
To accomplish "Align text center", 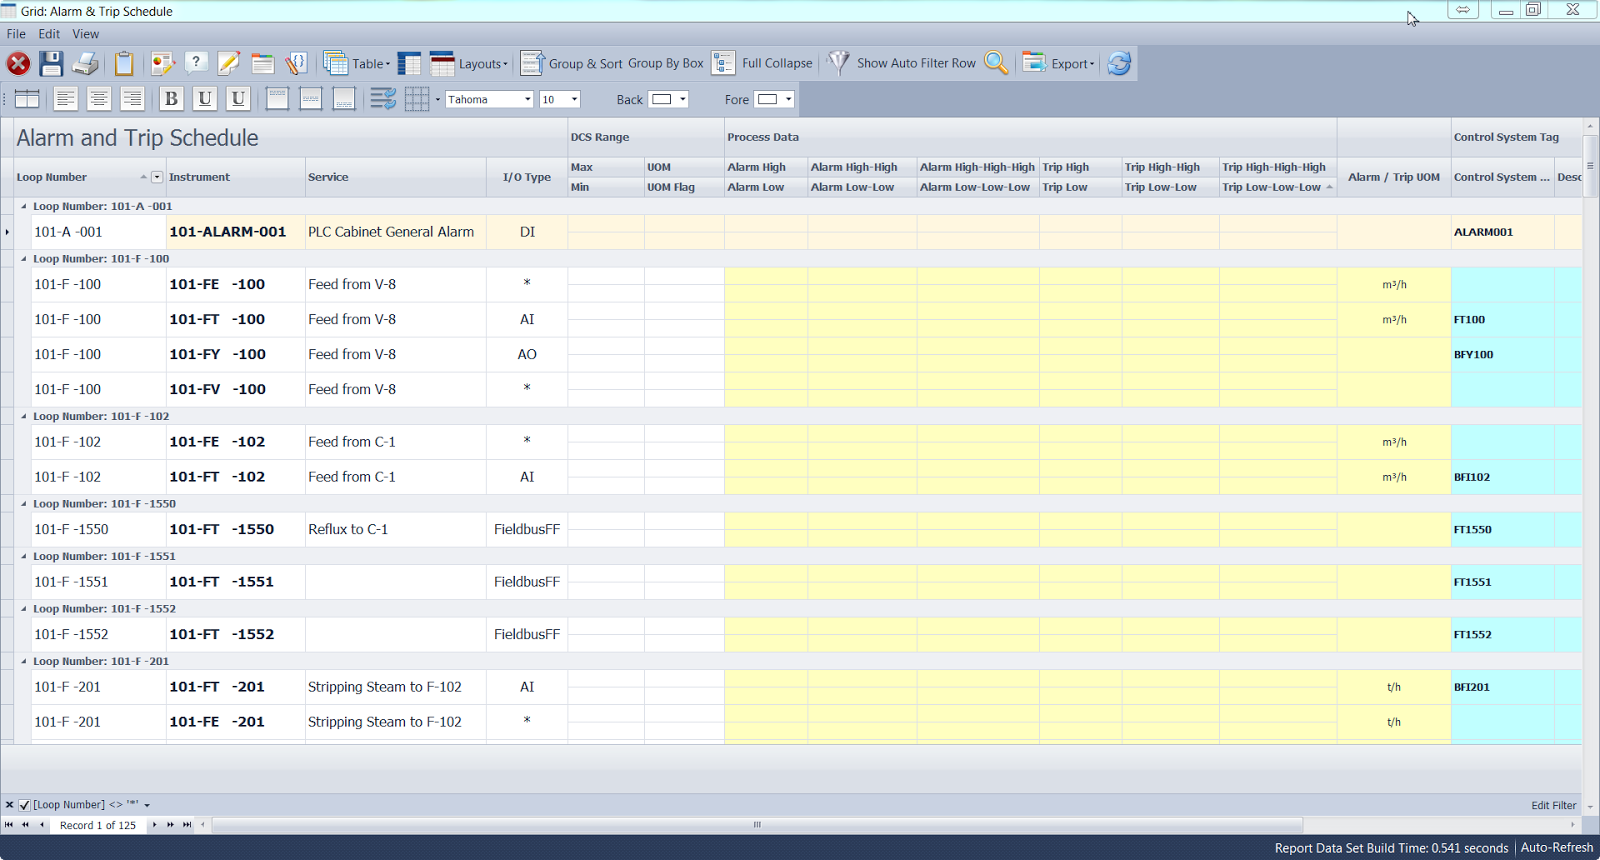I will tap(98, 99).
